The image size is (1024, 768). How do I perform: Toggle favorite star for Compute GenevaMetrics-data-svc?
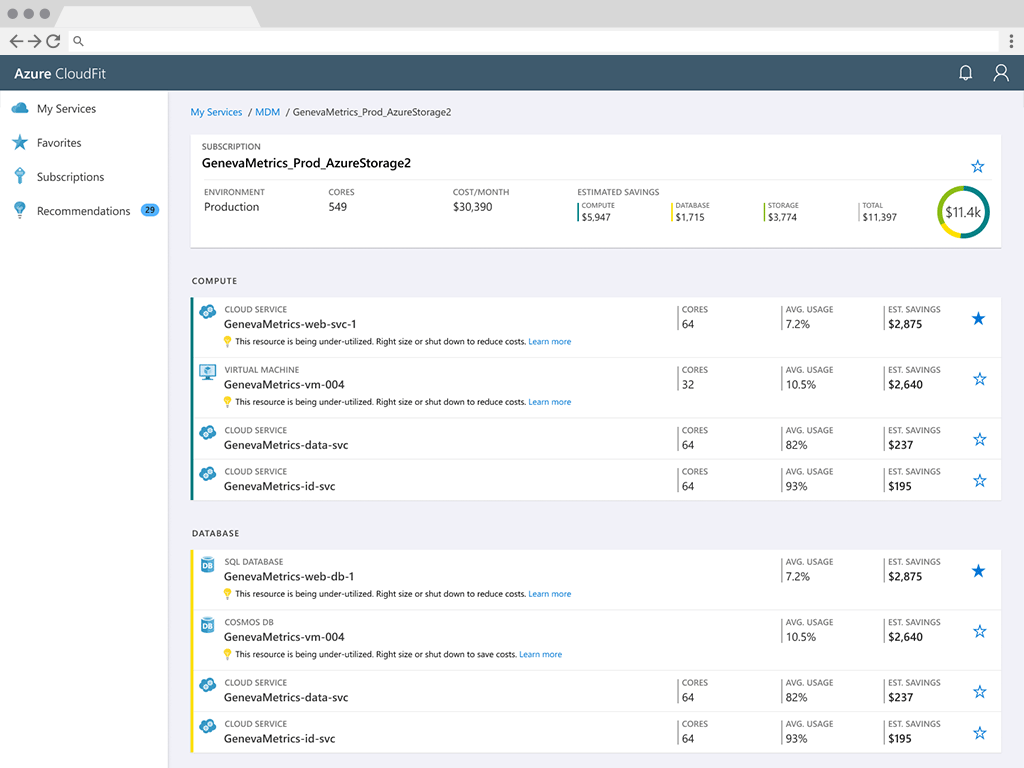click(x=980, y=439)
